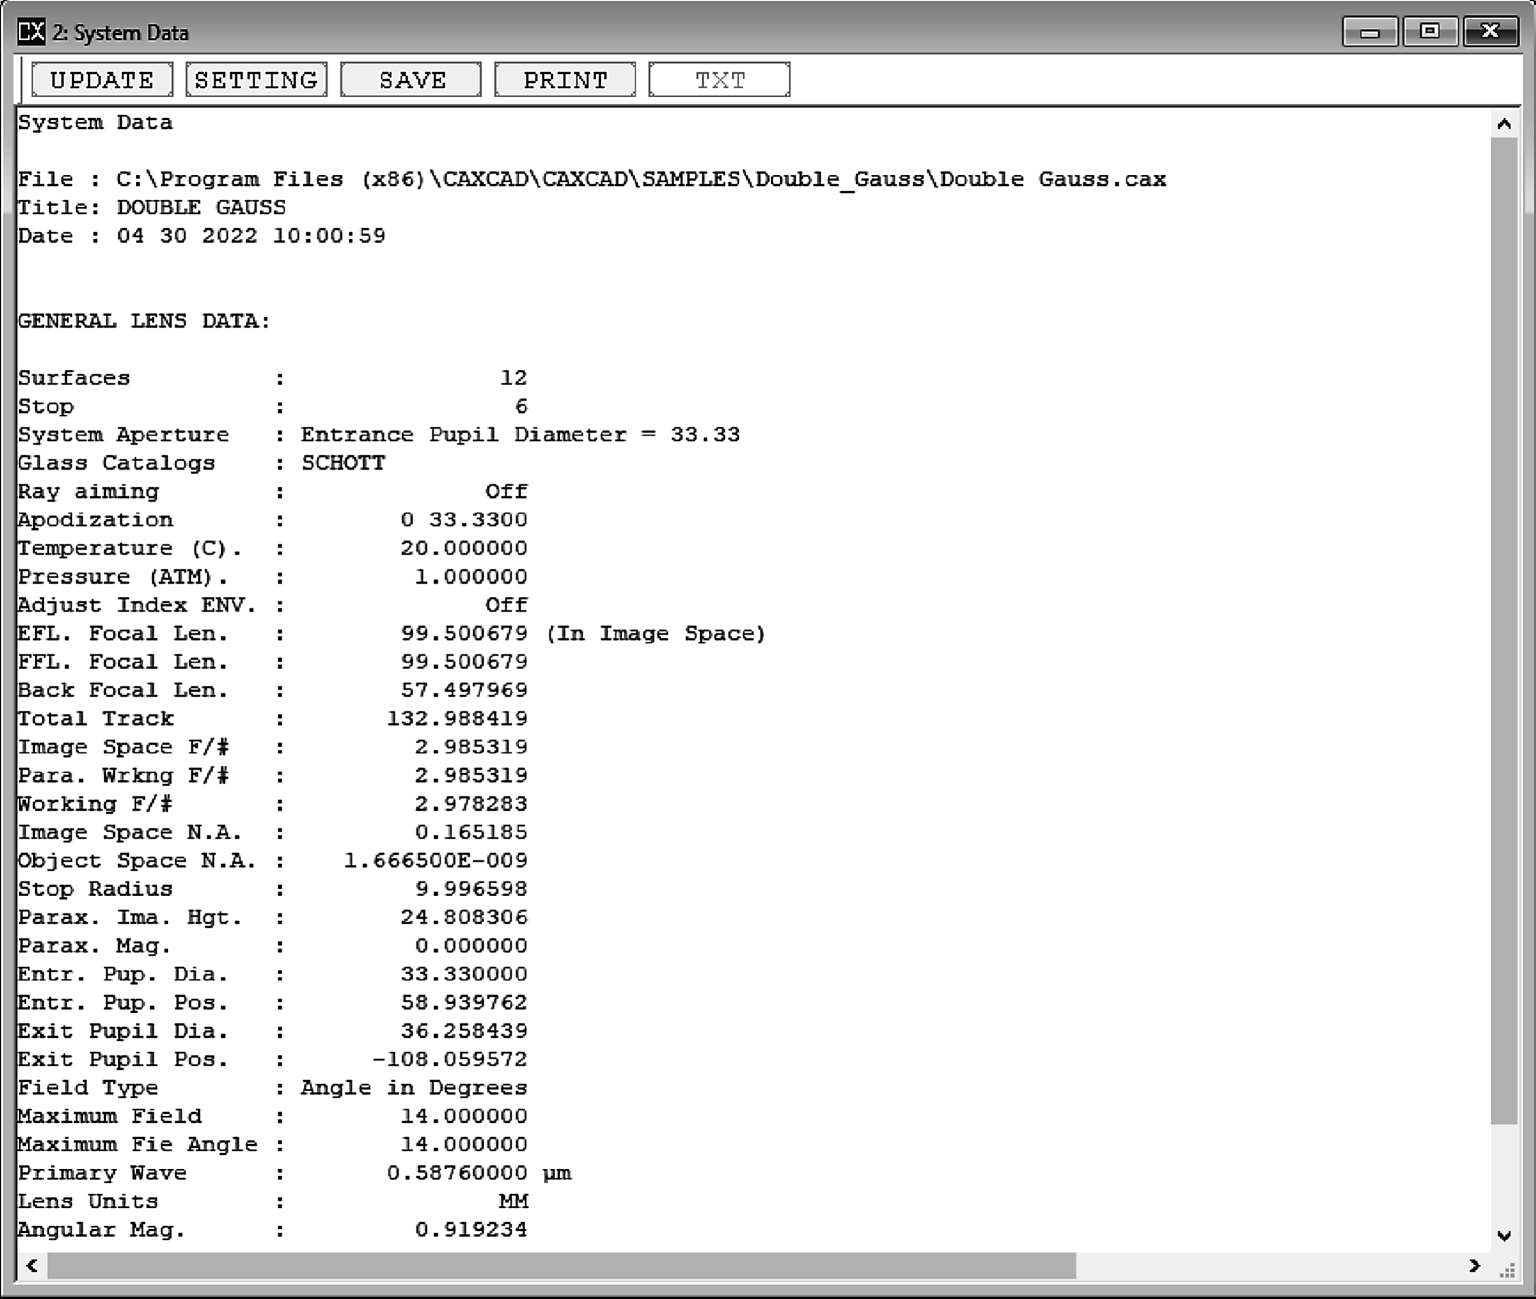Print the system data report
Screen dimensions: 1536x1299
565,80
